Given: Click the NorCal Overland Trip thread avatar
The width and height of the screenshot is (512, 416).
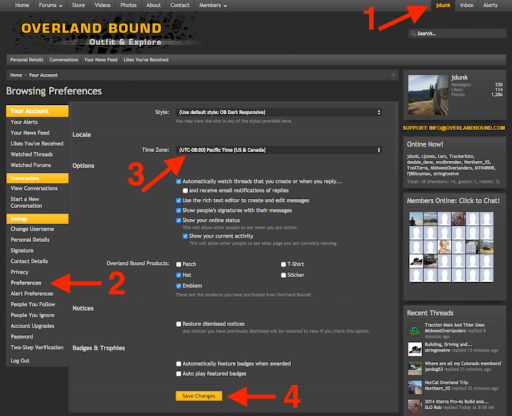Looking at the screenshot, I should point(415,387).
